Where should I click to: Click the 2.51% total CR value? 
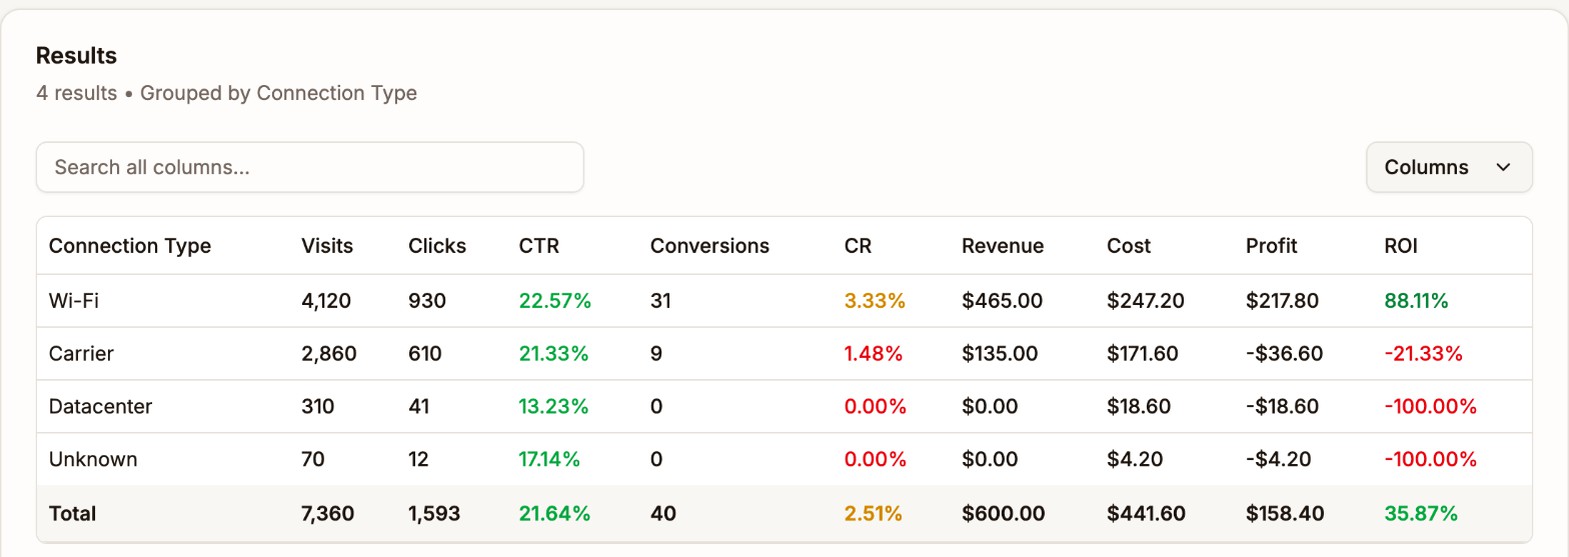pyautogui.click(x=873, y=514)
